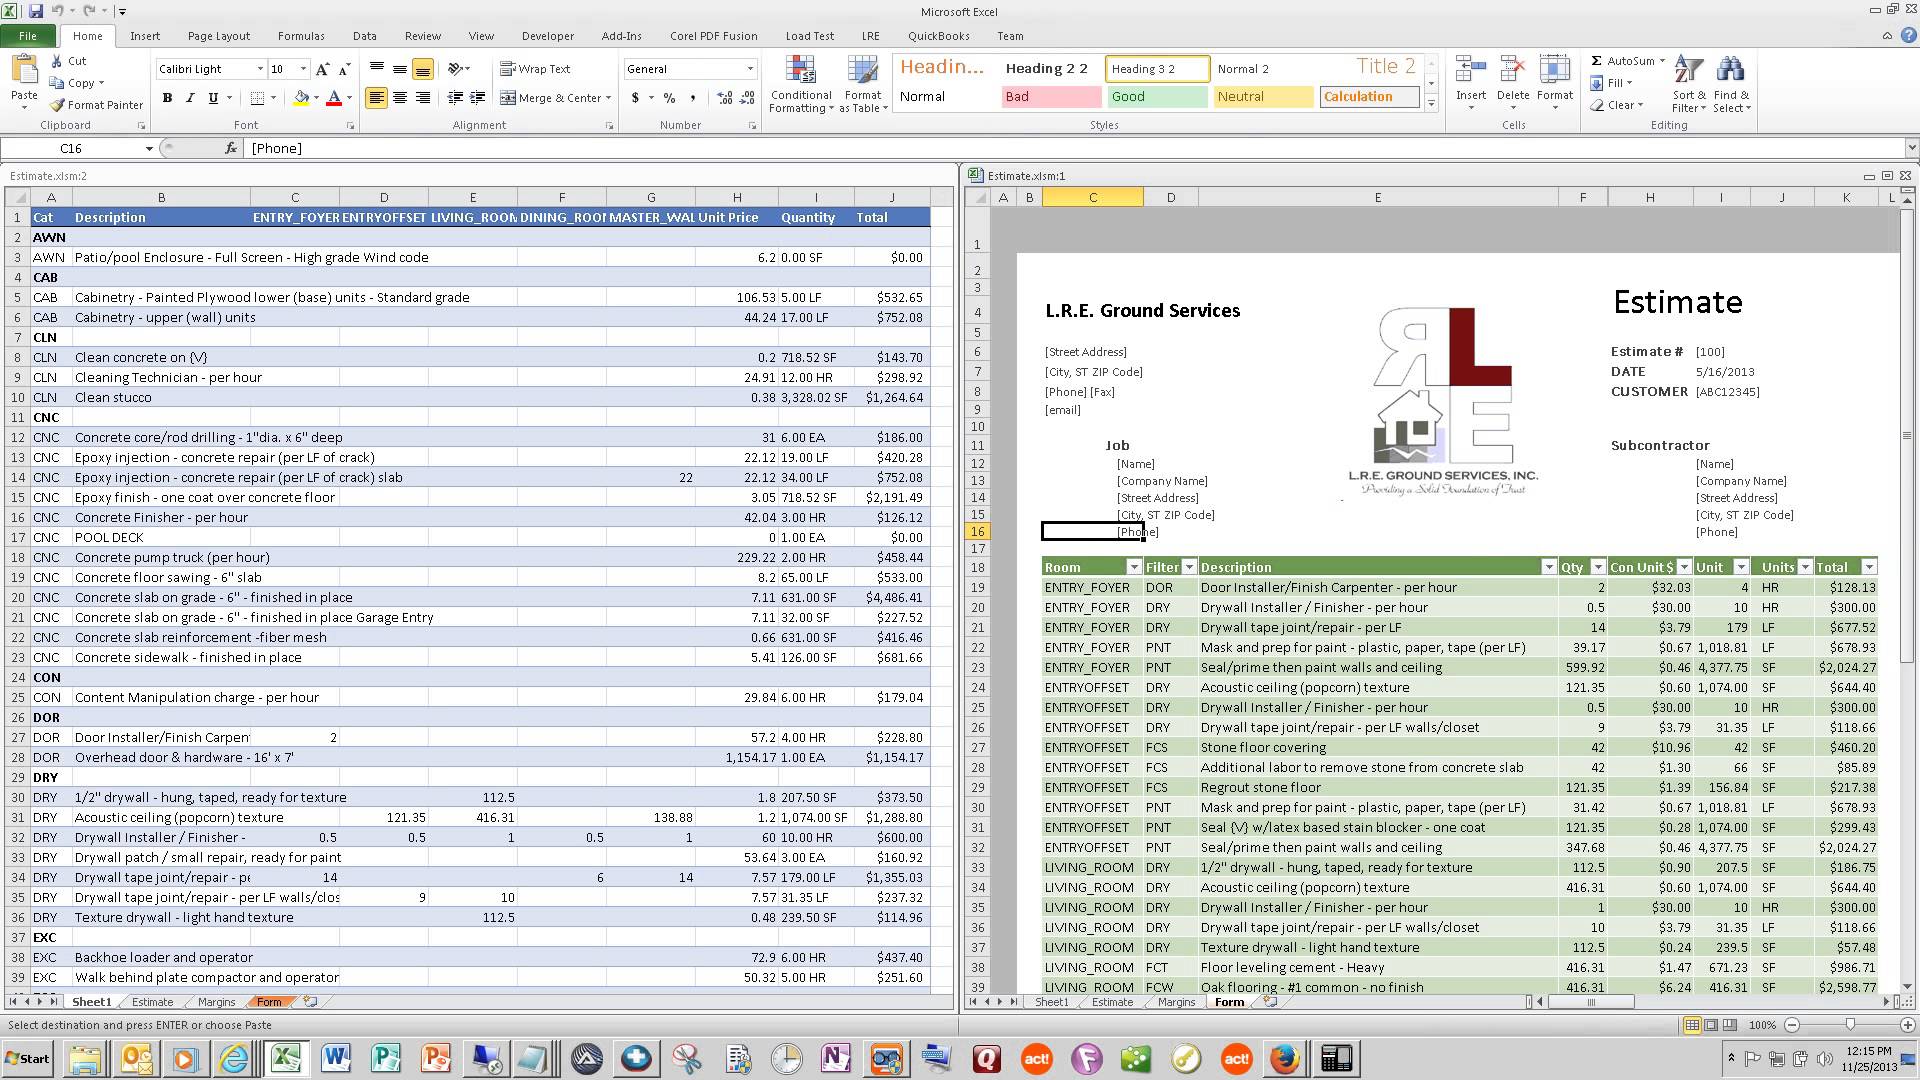Open the font name dropdown
This screenshot has height=1080, width=1920.
(x=260, y=69)
